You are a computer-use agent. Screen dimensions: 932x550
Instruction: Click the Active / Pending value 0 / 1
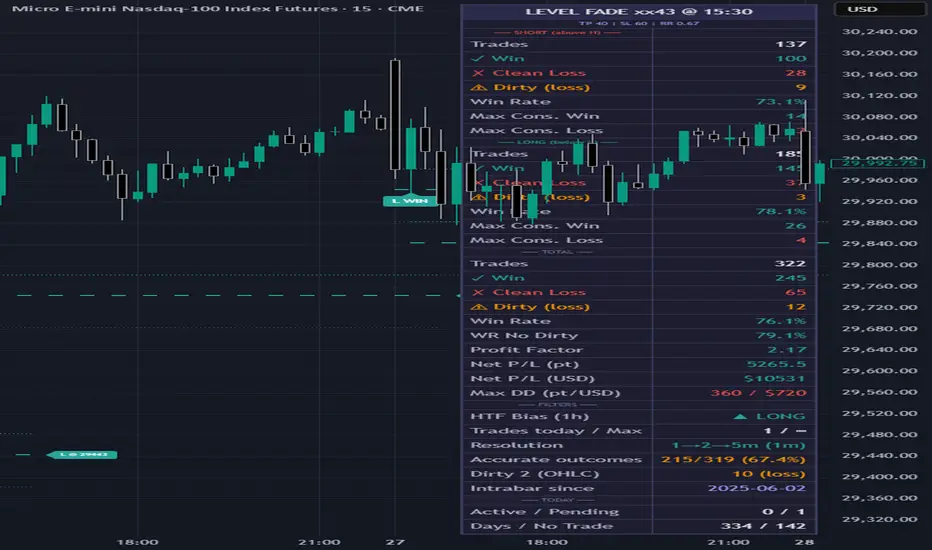783,511
